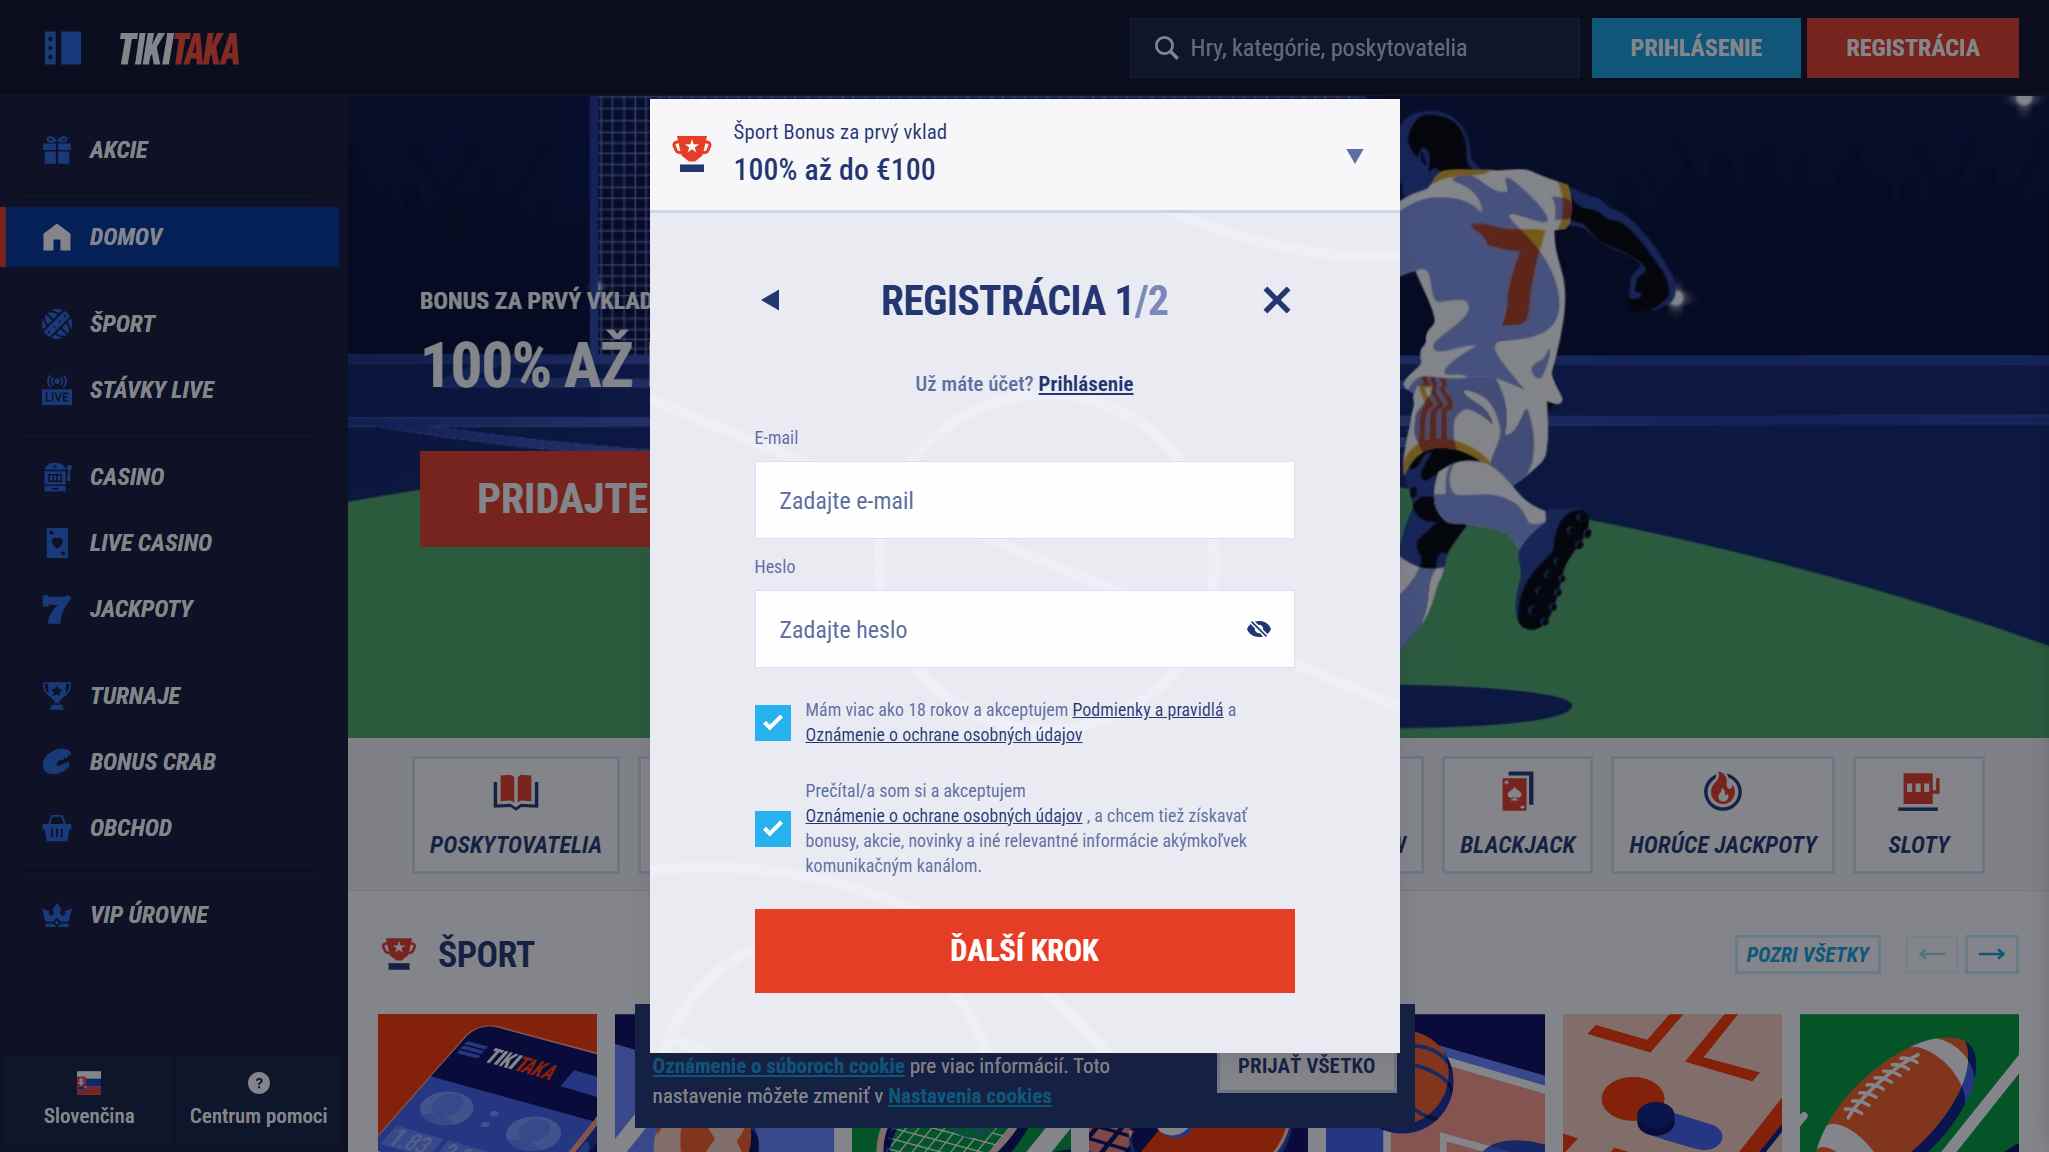The image size is (2049, 1152).
Task: Open Centrum pomoci help icon
Action: pyautogui.click(x=259, y=1083)
